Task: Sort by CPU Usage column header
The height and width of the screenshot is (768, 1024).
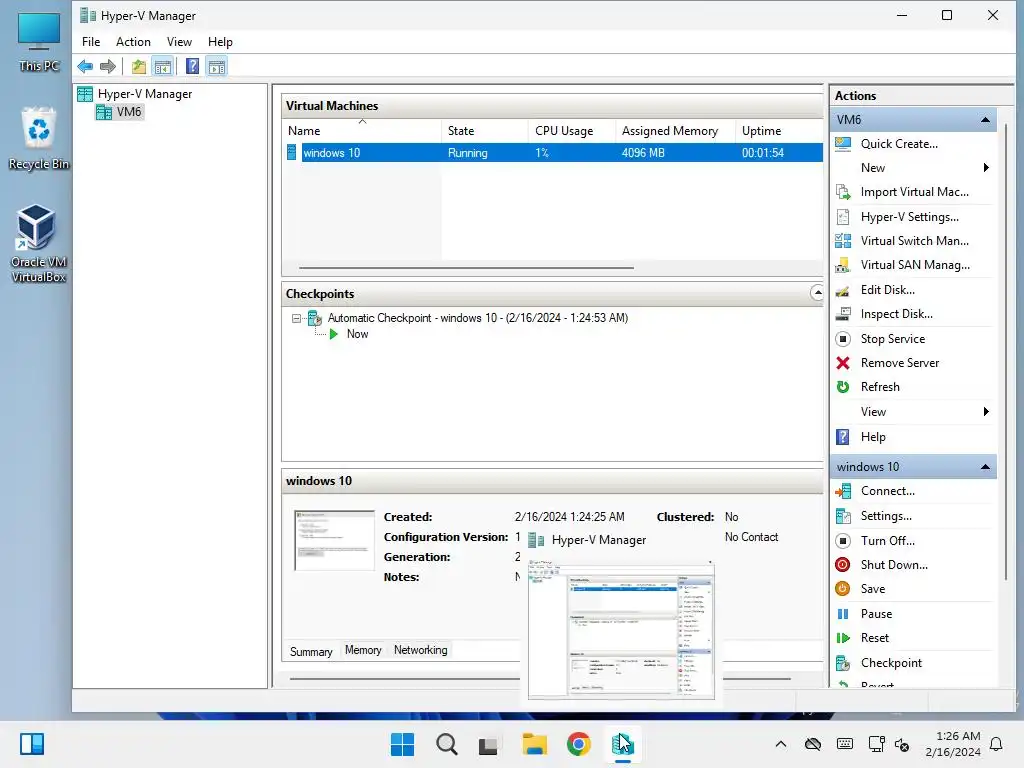Action: coord(572,131)
